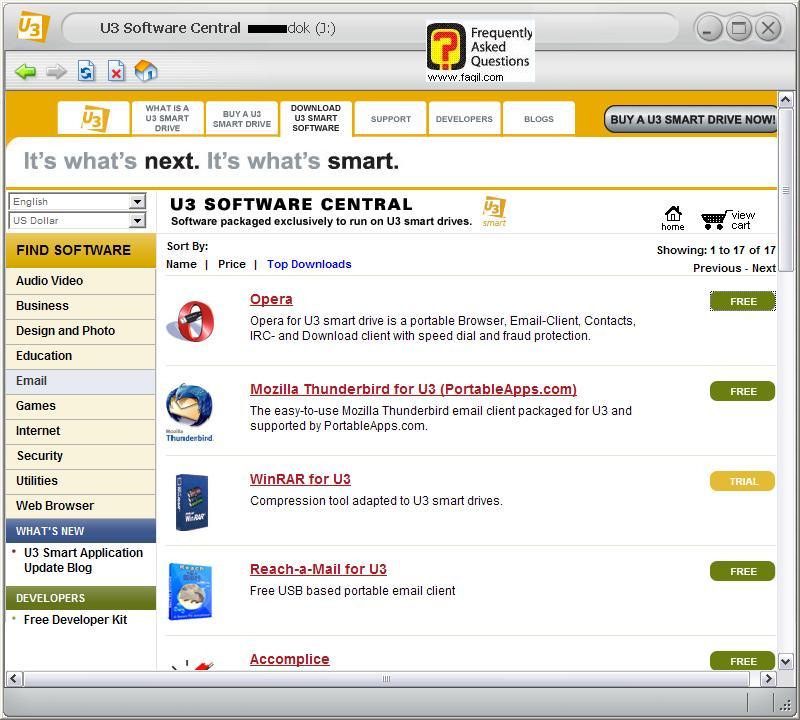Open the Opera product link

coord(271,299)
